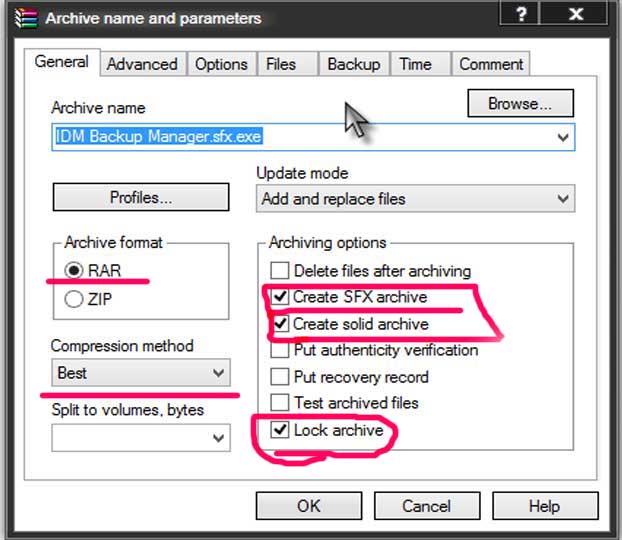Click the archive name text IDM Backup Manager.sfx.exe
The width and height of the screenshot is (622, 540).
click(158, 136)
